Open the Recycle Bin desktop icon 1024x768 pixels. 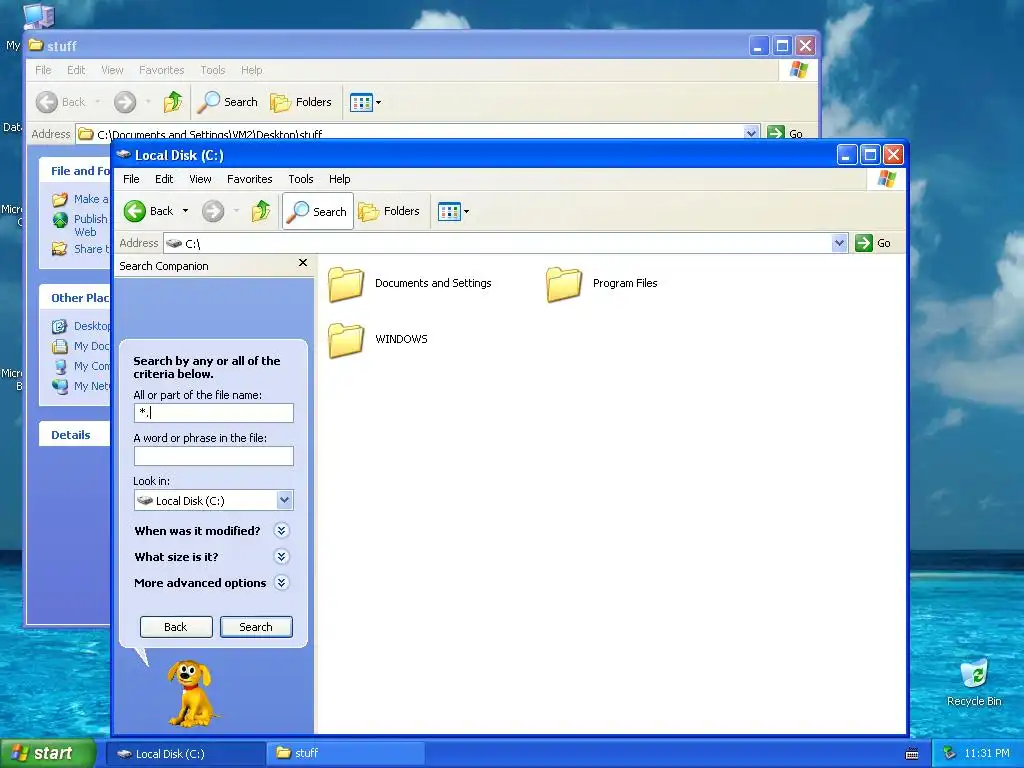pos(974,682)
